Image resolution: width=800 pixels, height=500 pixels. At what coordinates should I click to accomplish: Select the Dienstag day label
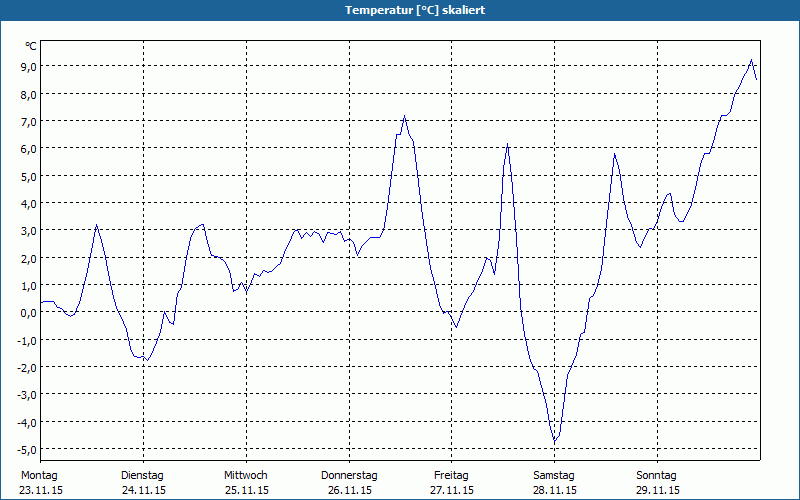pos(142,476)
